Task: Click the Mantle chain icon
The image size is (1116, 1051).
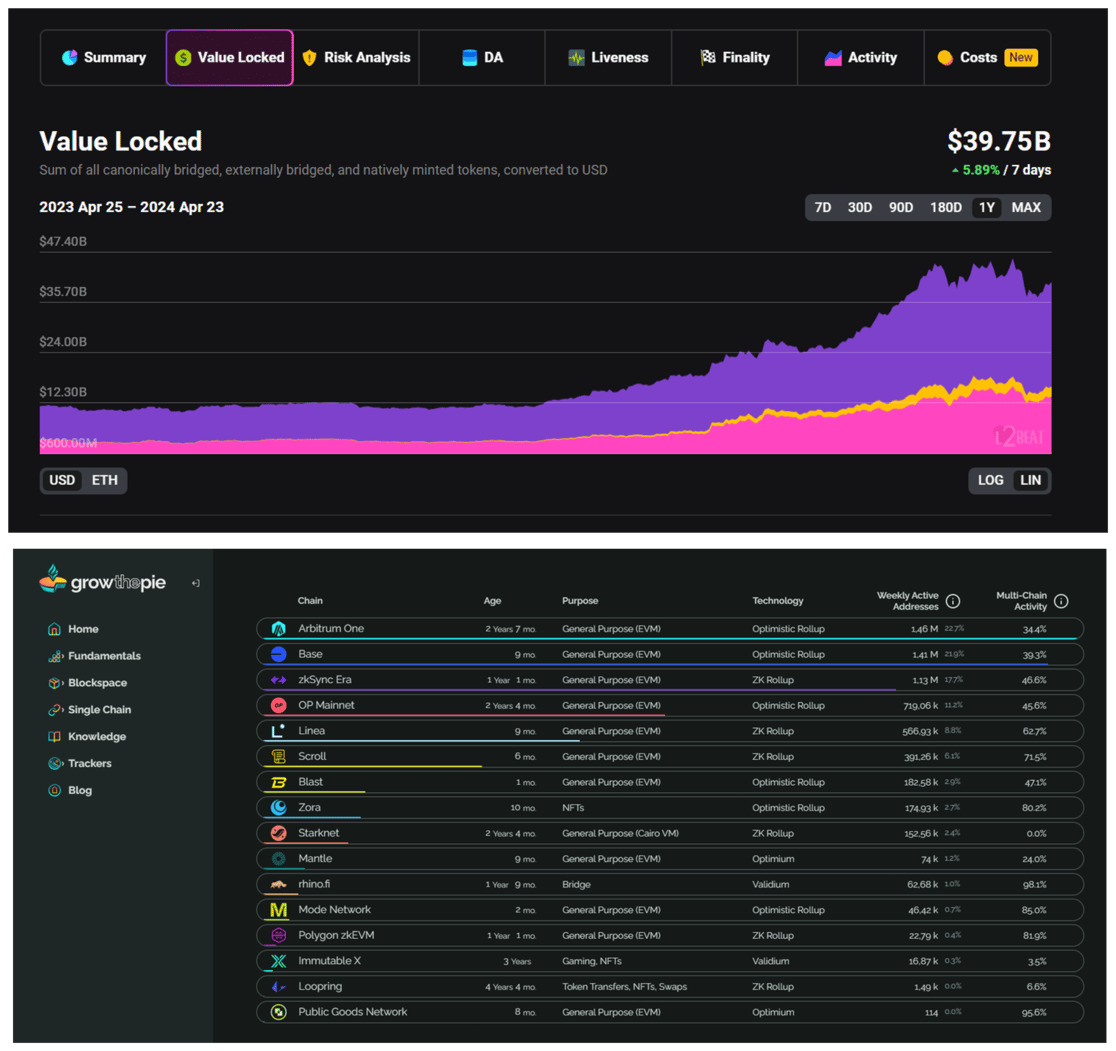Action: coord(279,859)
